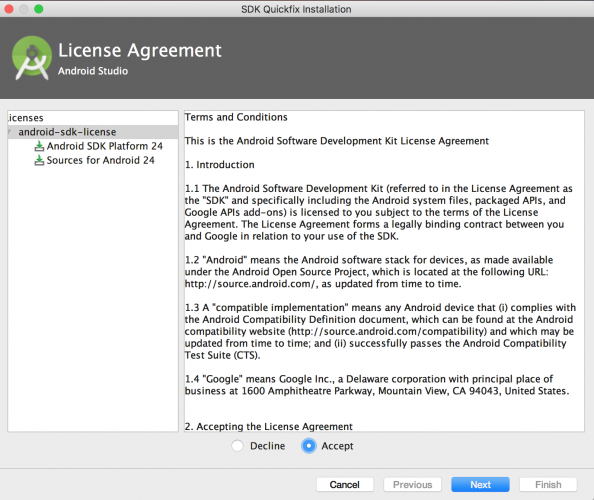Screen dimensions: 594x500
Task: Collapse the android-sdk-license tree node
Action: point(10,132)
